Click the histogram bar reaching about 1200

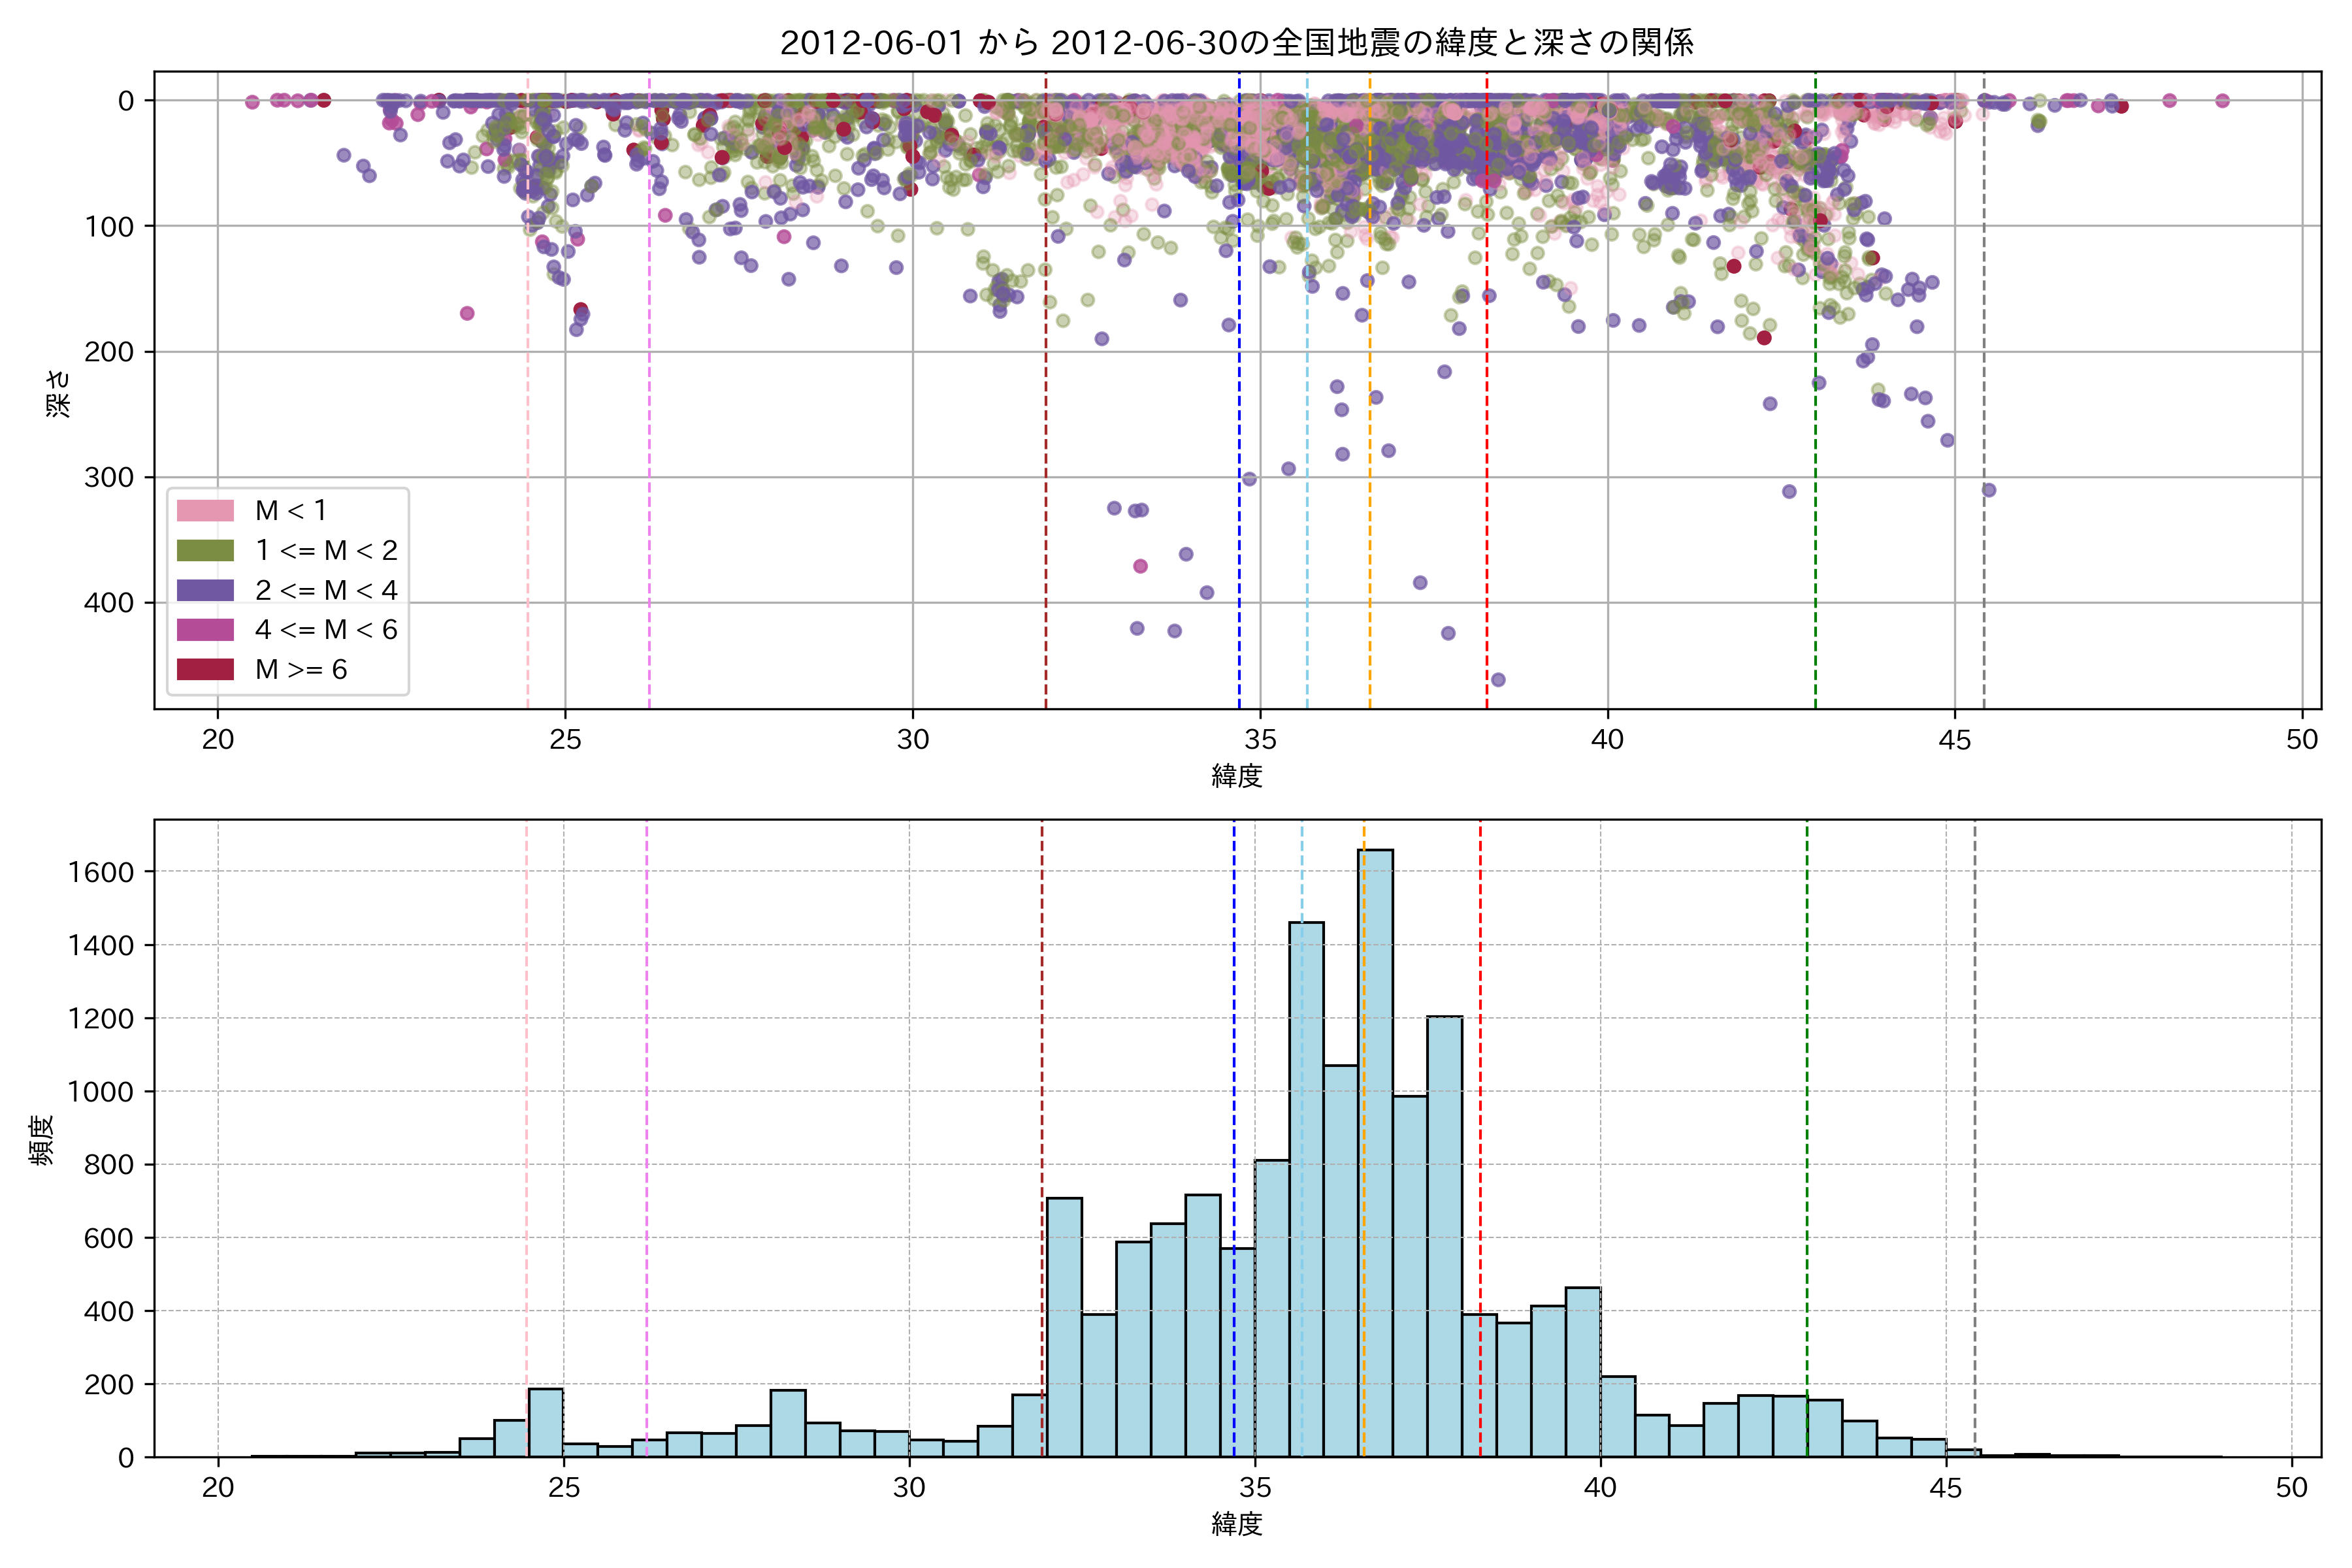(x=1444, y=1236)
